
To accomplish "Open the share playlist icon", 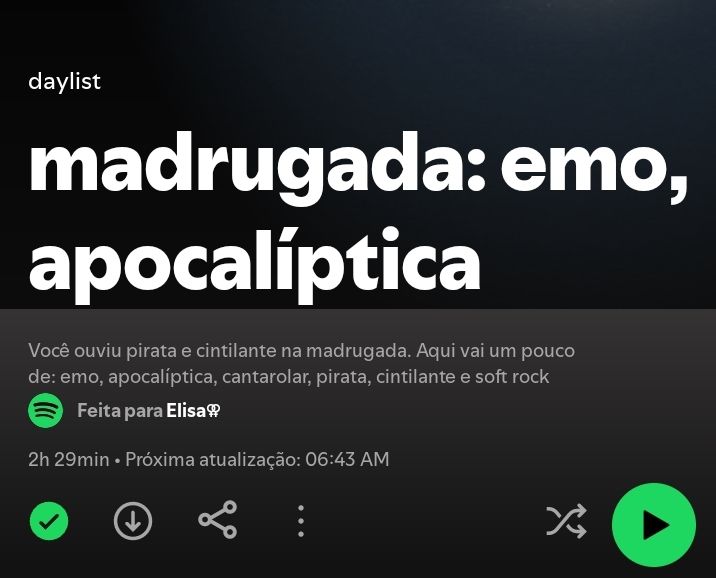I will click(x=217, y=520).
